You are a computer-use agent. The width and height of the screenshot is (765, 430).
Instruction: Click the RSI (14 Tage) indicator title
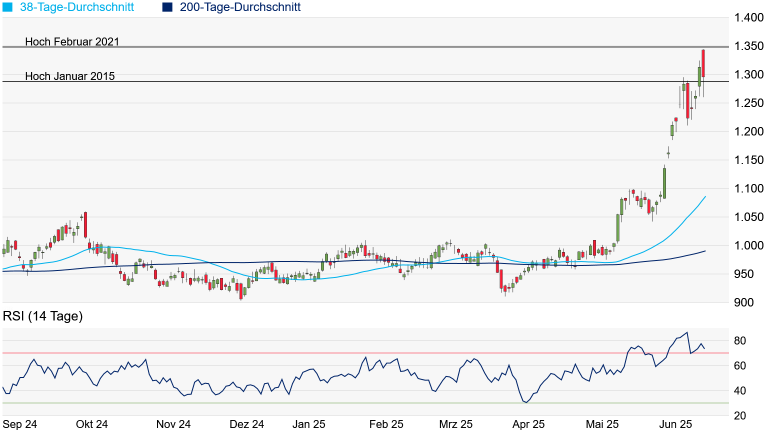tap(42, 316)
